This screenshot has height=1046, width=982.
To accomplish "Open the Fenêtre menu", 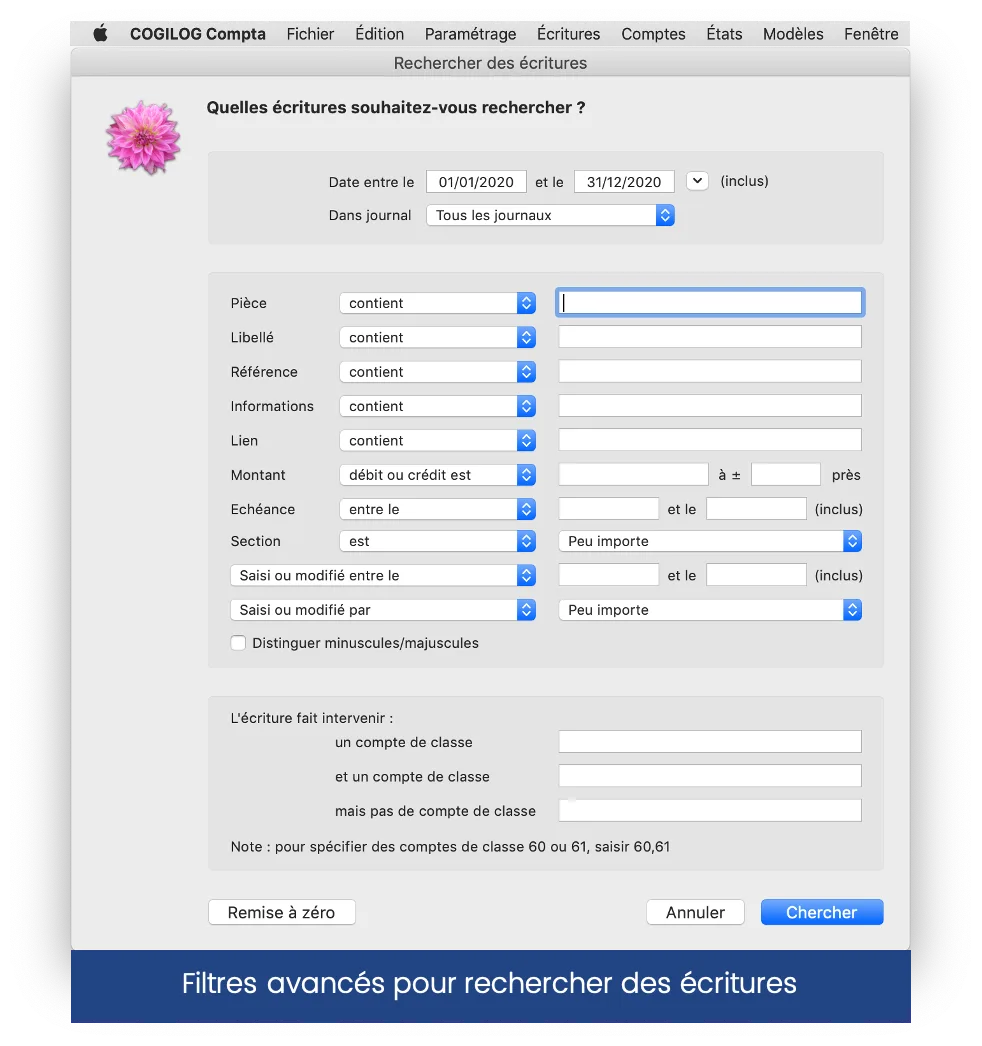I will 871,34.
